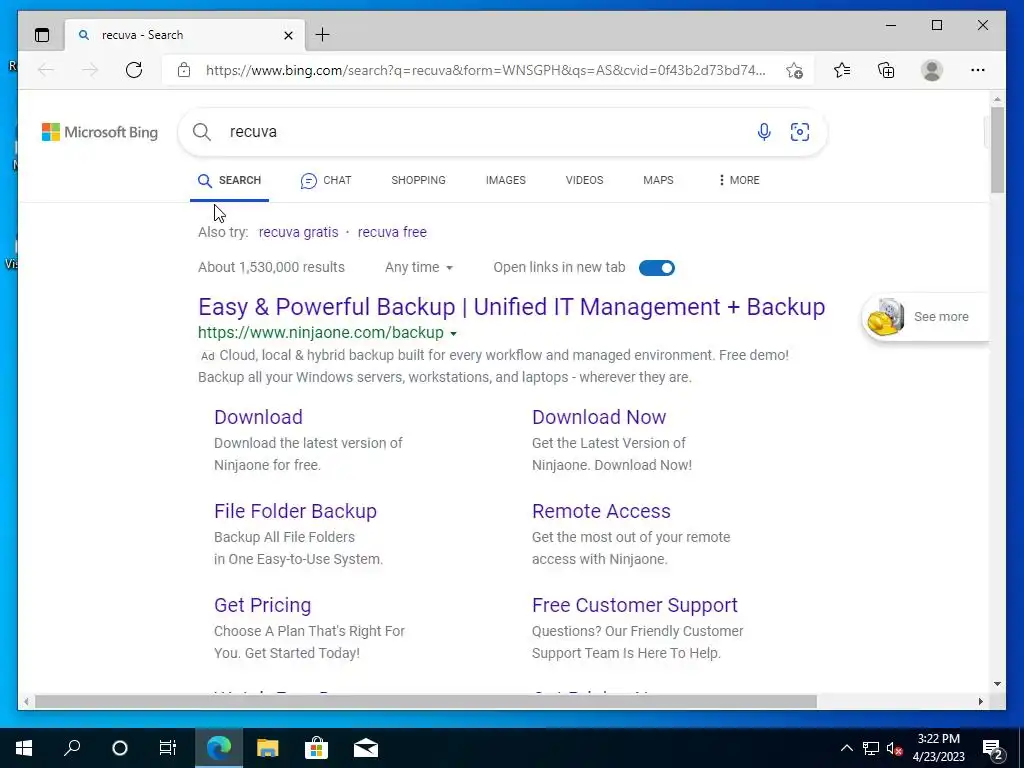
Task: Expand the ninjaone URL dropdown arrow
Action: click(x=453, y=333)
